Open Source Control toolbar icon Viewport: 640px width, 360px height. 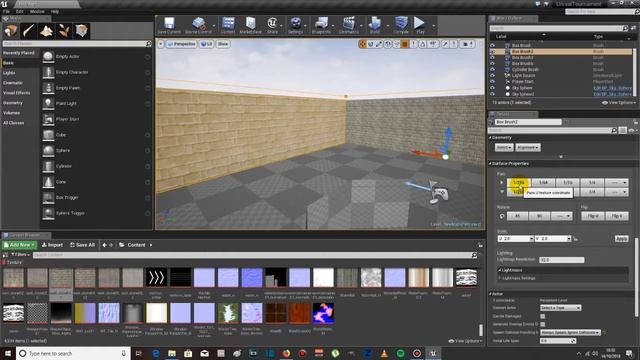[x=198, y=25]
